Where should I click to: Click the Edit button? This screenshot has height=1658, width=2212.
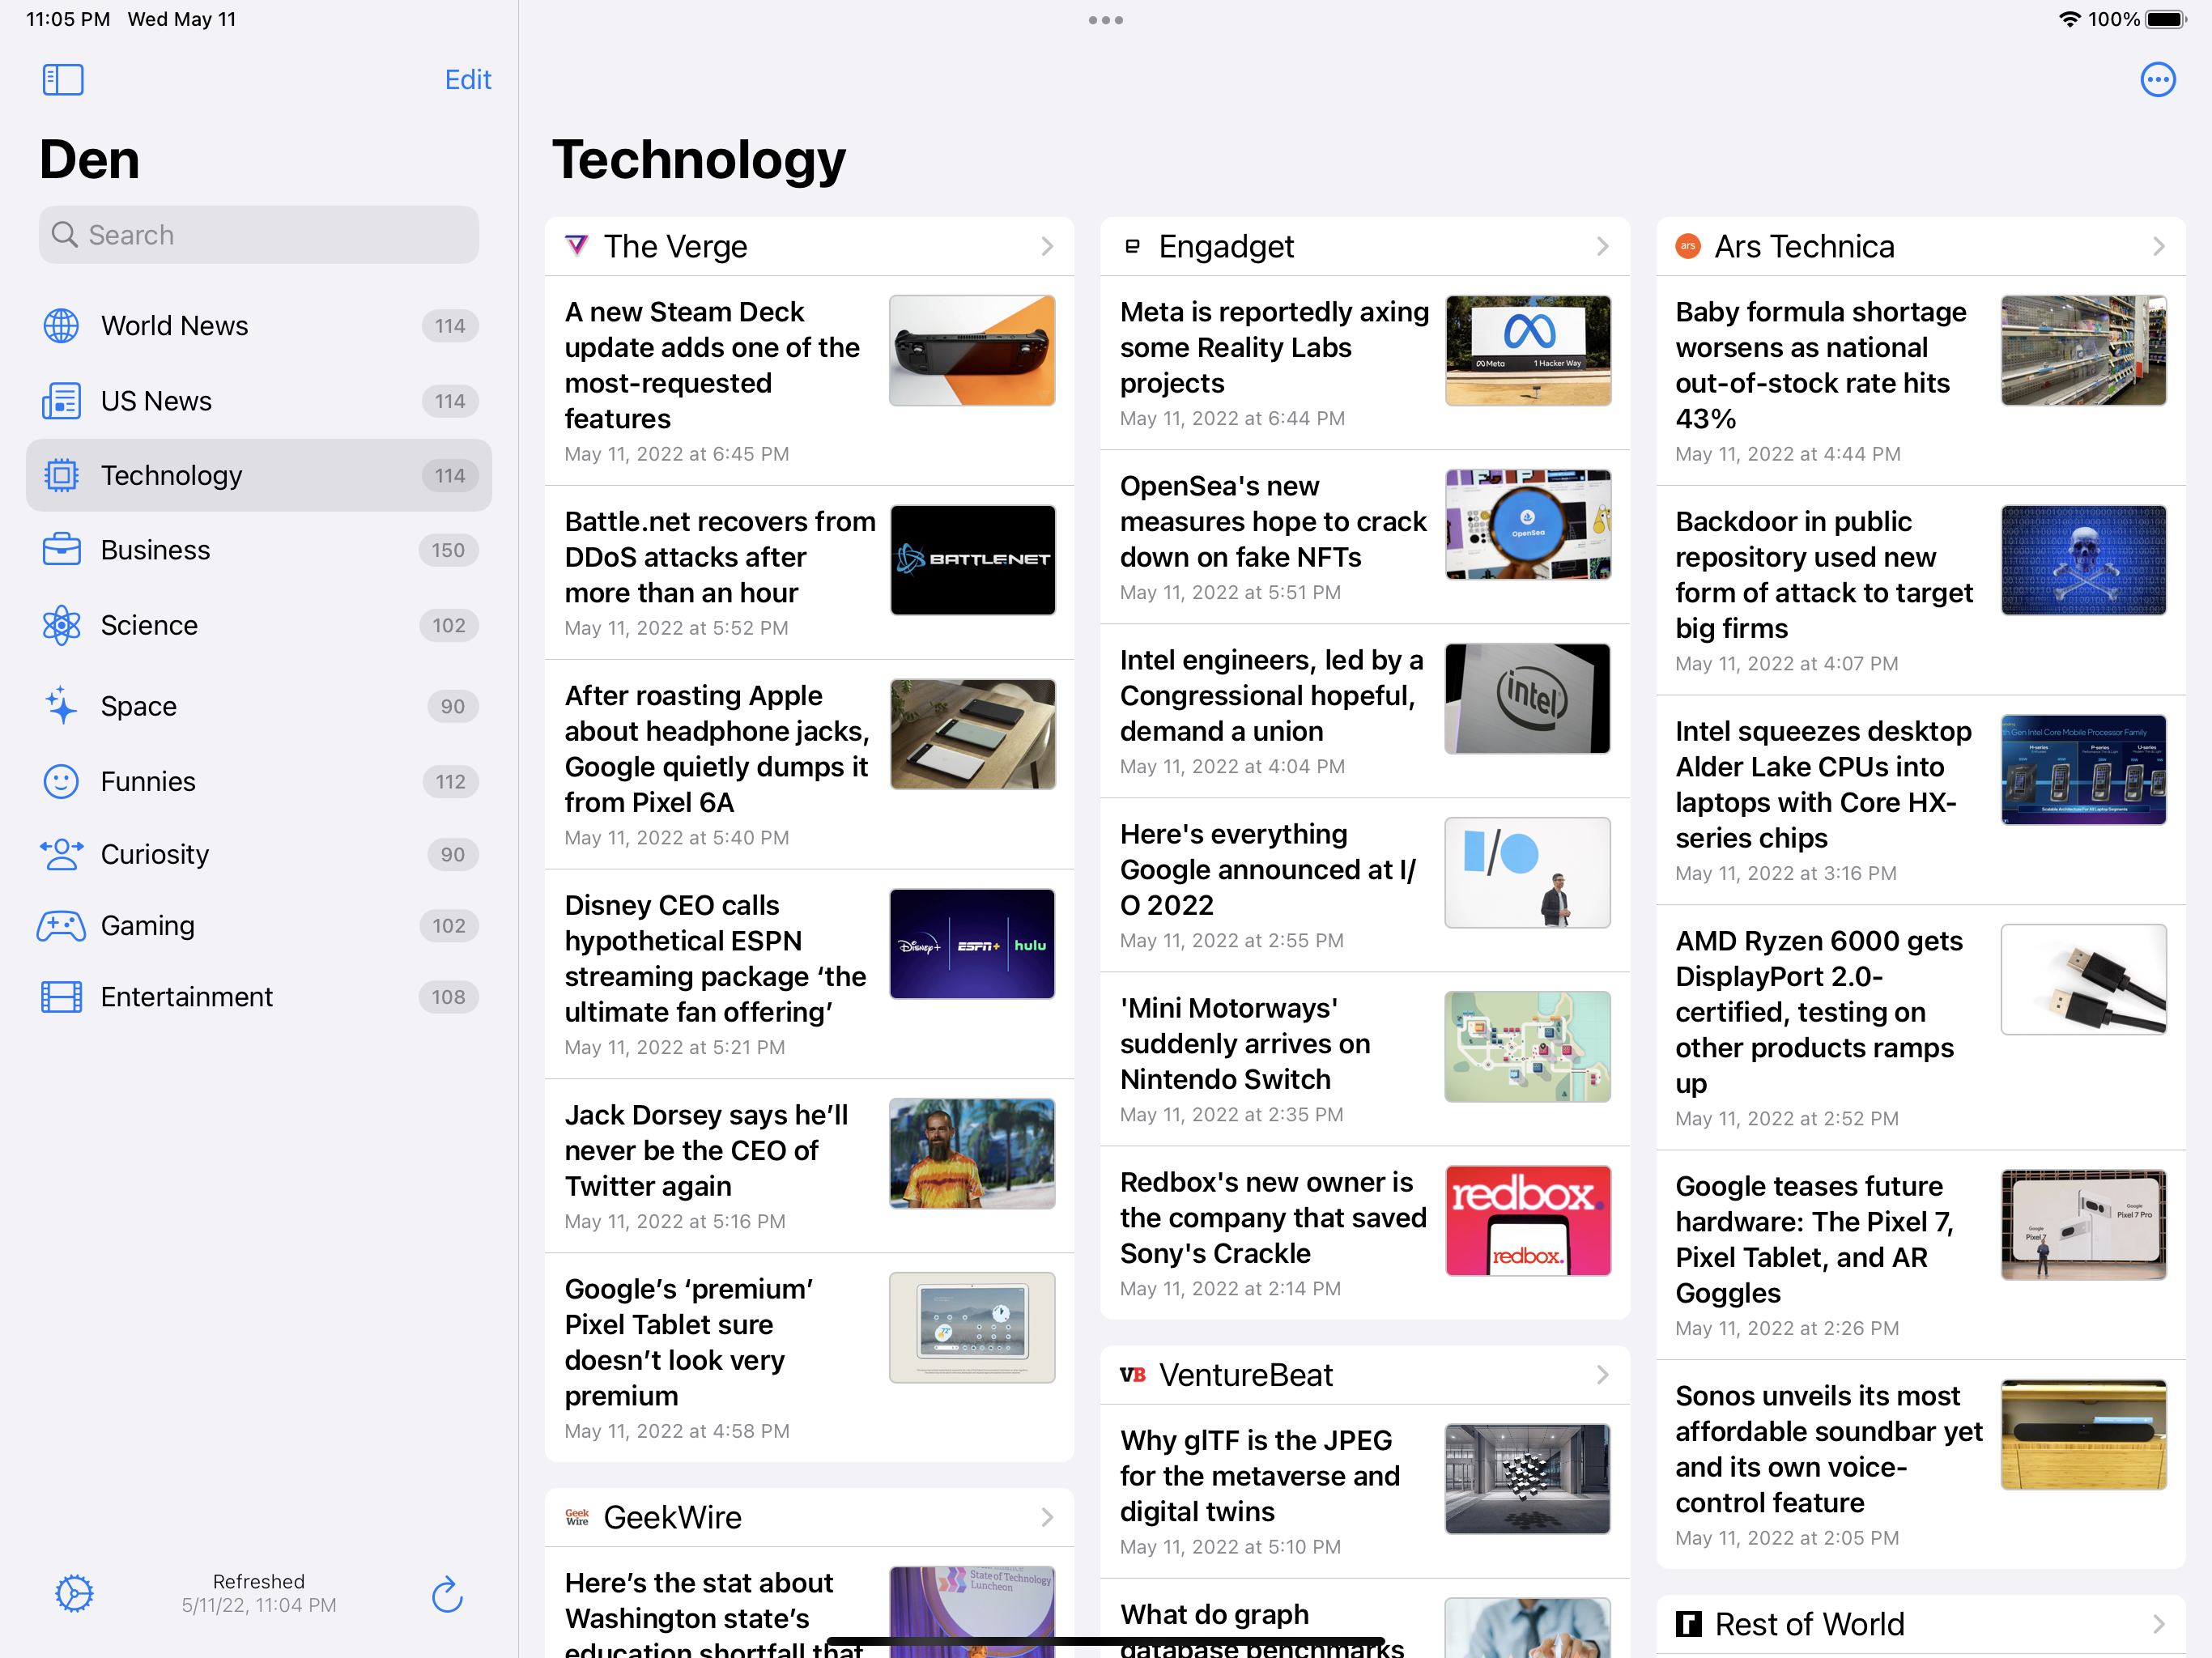pos(467,79)
